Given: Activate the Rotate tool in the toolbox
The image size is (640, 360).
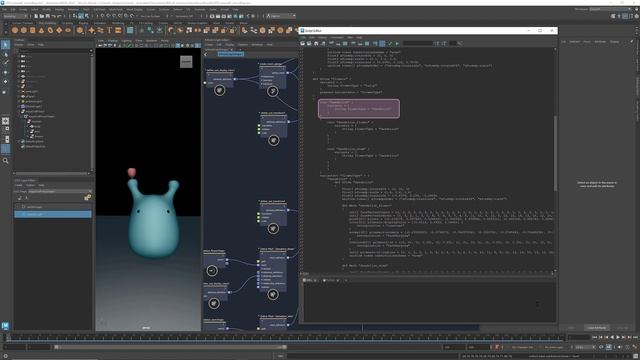Looking at the screenshot, I should pos(5,82).
